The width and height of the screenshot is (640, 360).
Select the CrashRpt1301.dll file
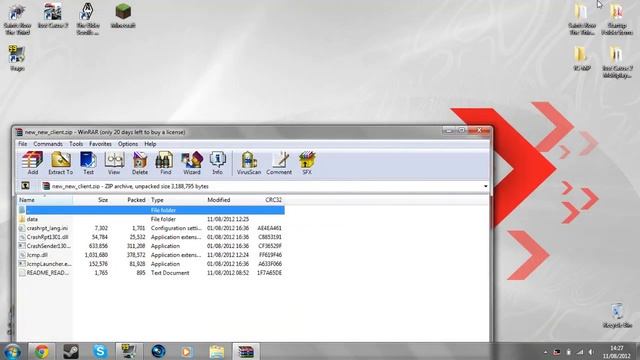pos(151,237)
